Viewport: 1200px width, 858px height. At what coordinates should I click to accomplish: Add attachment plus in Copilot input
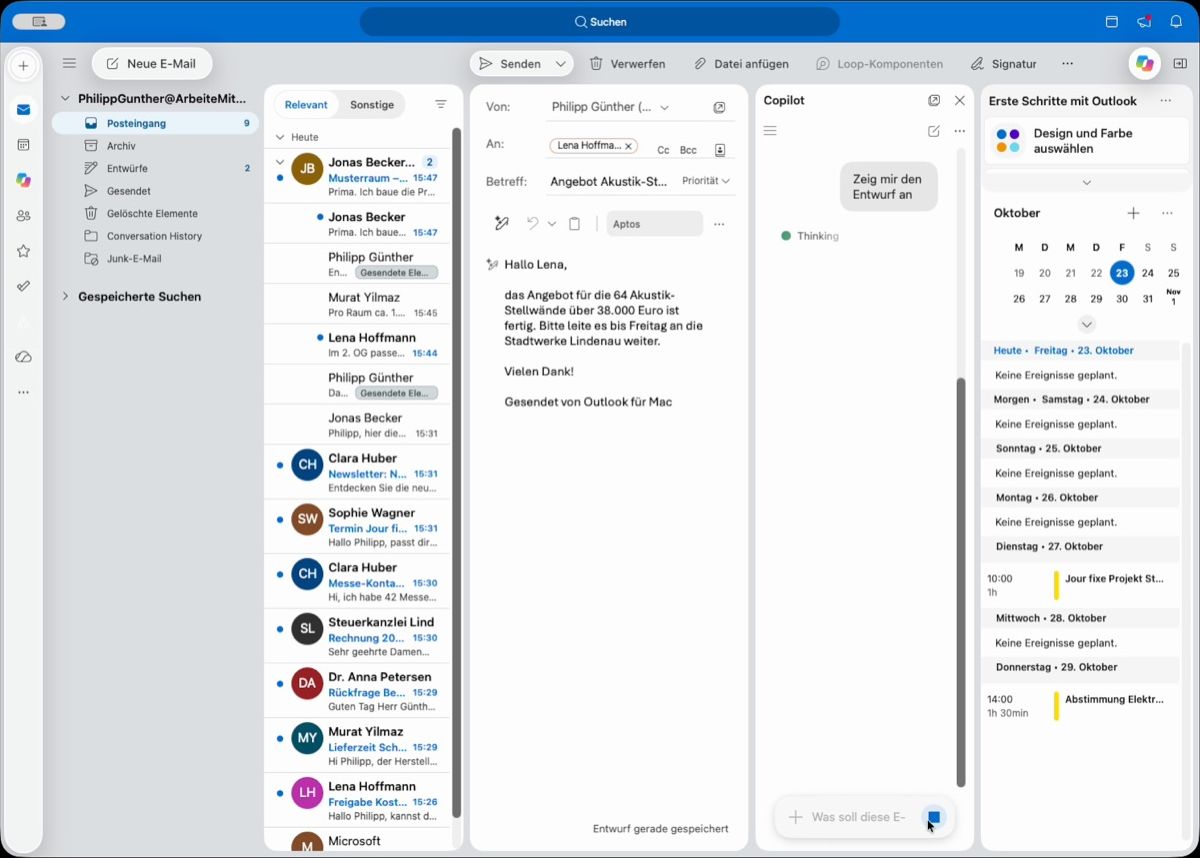tap(795, 817)
